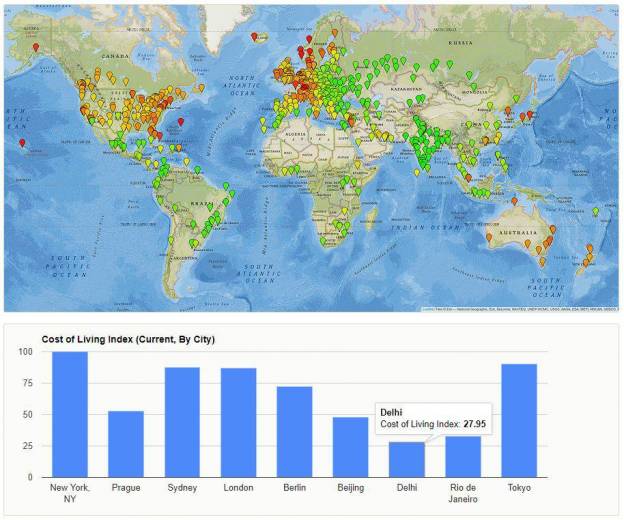The height and width of the screenshot is (520, 624).
Task: Click the red map pin in Alaska
Action: tap(36, 47)
